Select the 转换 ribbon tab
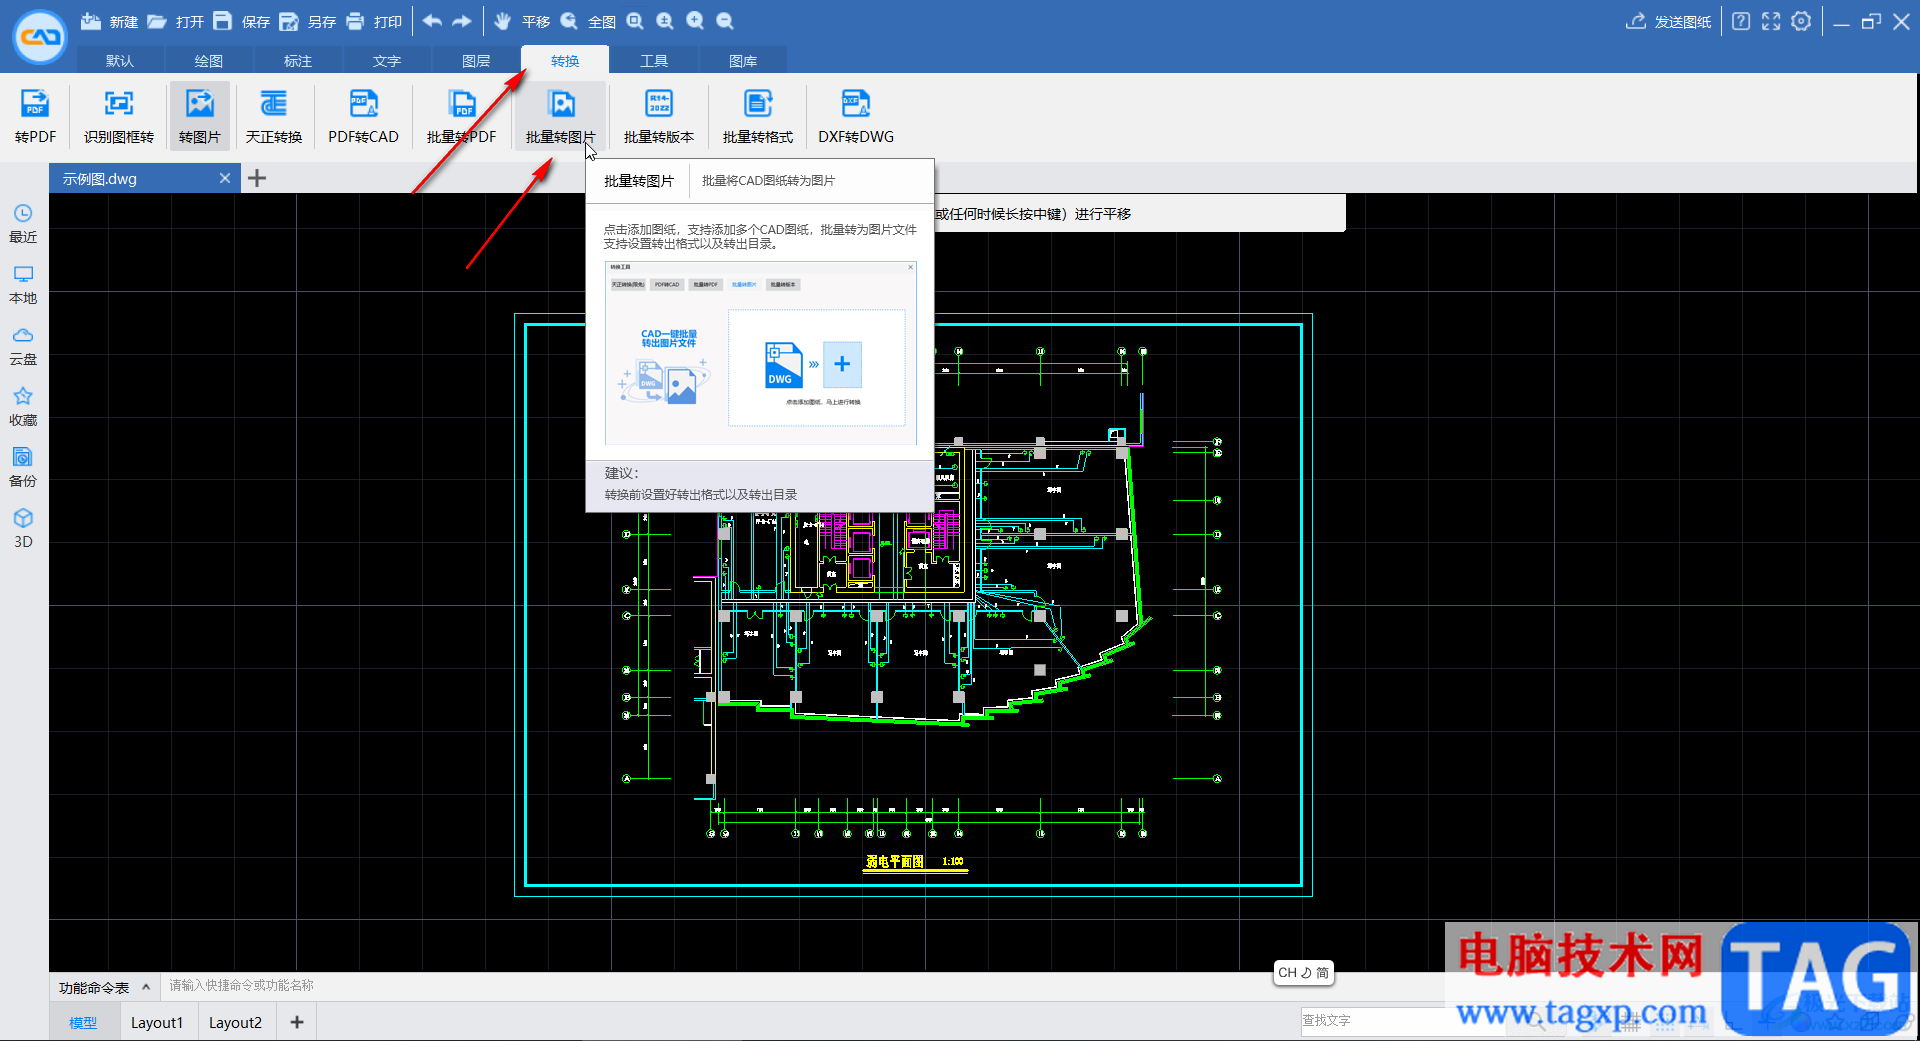Viewport: 1920px width, 1041px height. click(565, 60)
